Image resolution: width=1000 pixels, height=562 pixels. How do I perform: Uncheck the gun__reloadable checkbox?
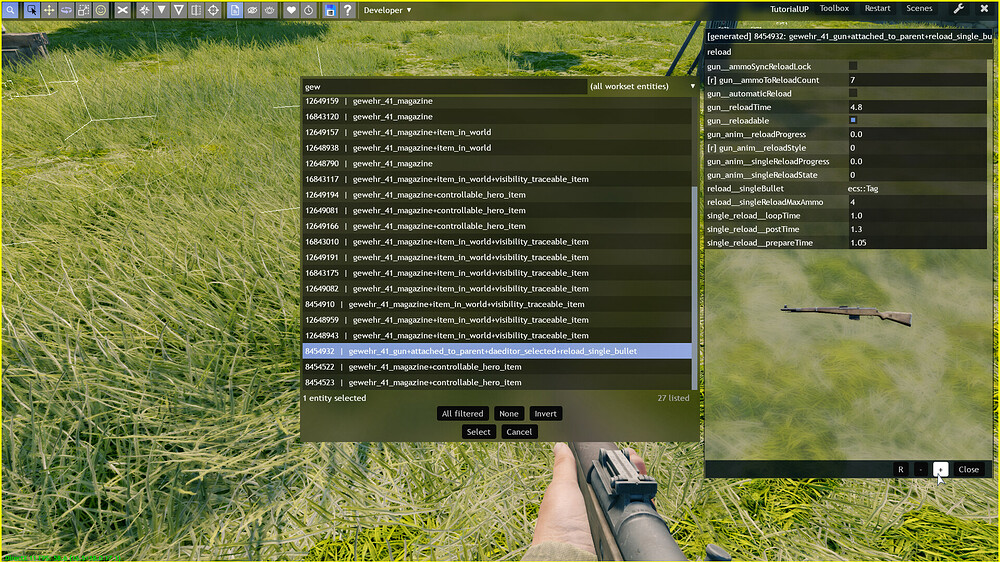853,120
